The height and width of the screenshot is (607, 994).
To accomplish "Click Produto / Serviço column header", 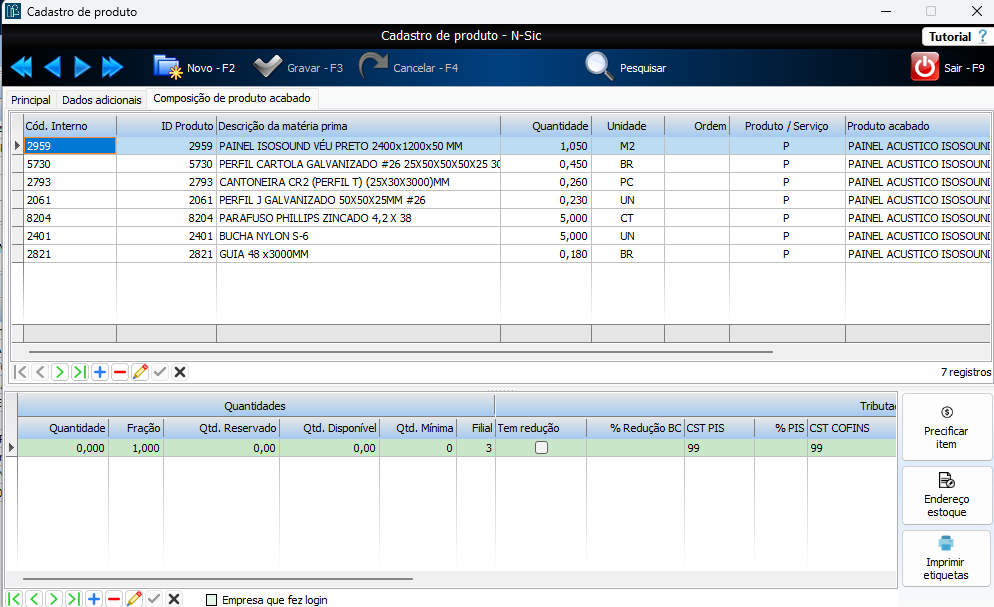I will [787, 126].
